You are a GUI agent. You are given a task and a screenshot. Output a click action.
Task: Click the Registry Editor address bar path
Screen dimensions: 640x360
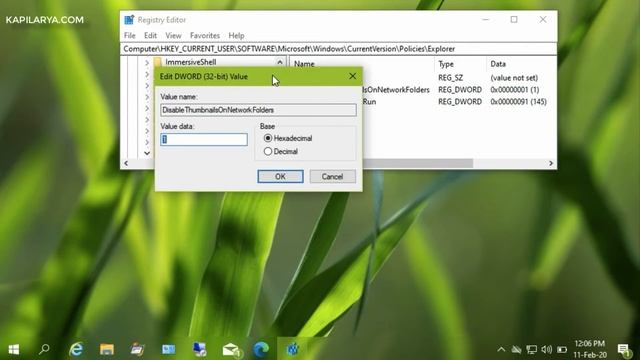click(289, 49)
